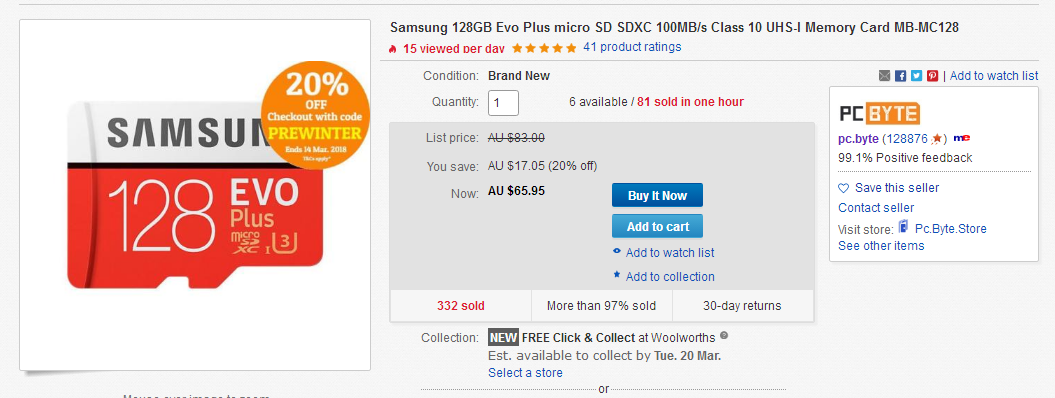
Task: Click the Buy It Now button
Action: [x=657, y=196]
